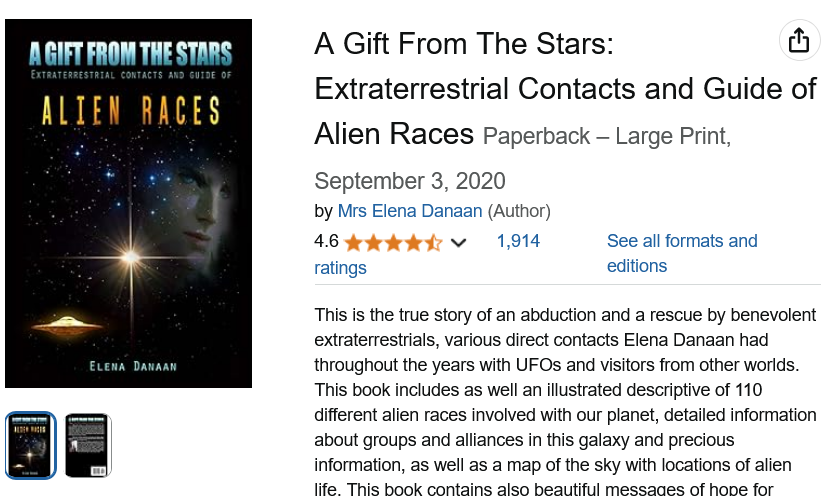Click the (Author) role label
Image resolution: width=832 pixels, height=496 pixels.
coord(519,211)
